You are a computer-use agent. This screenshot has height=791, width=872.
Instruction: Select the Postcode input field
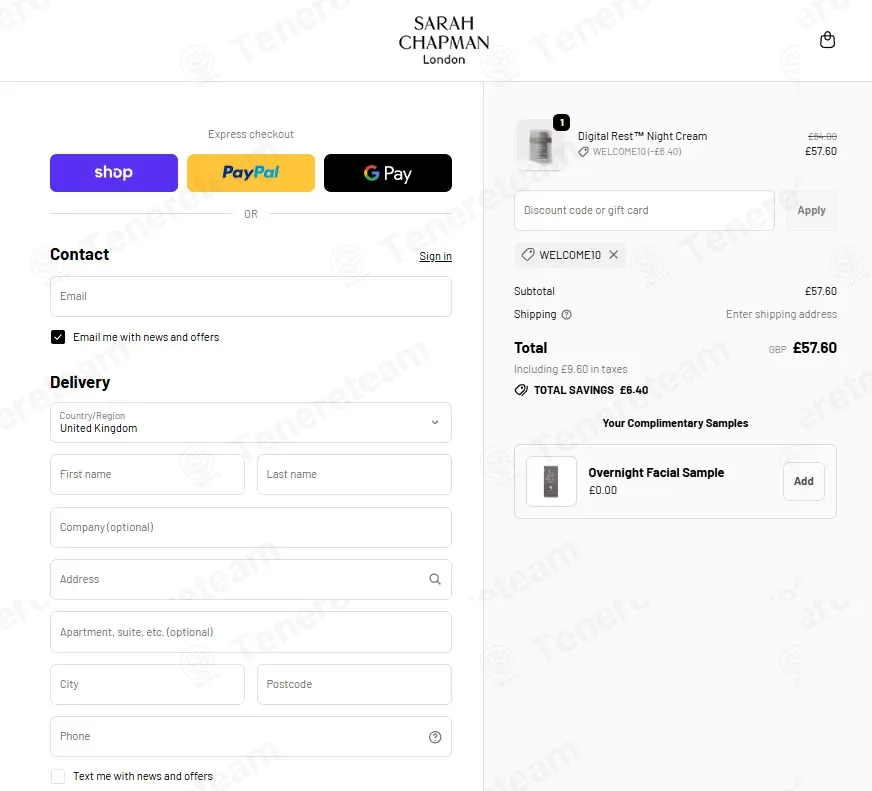pos(354,684)
